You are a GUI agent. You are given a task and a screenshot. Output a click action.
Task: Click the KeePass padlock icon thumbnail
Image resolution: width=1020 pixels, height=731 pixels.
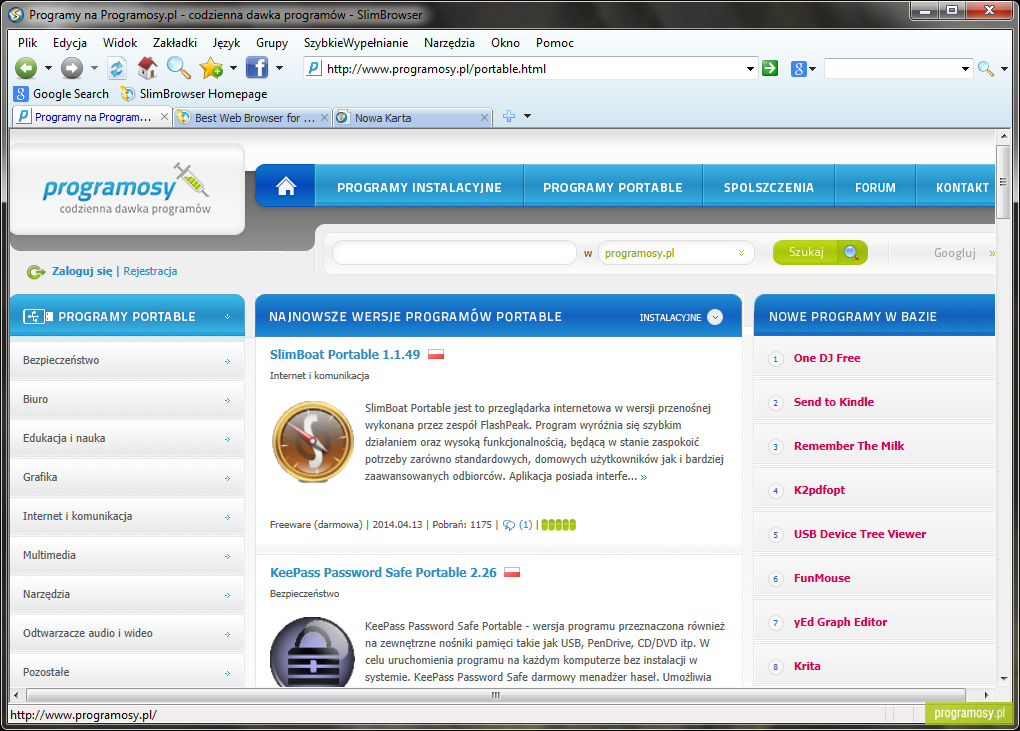312,652
